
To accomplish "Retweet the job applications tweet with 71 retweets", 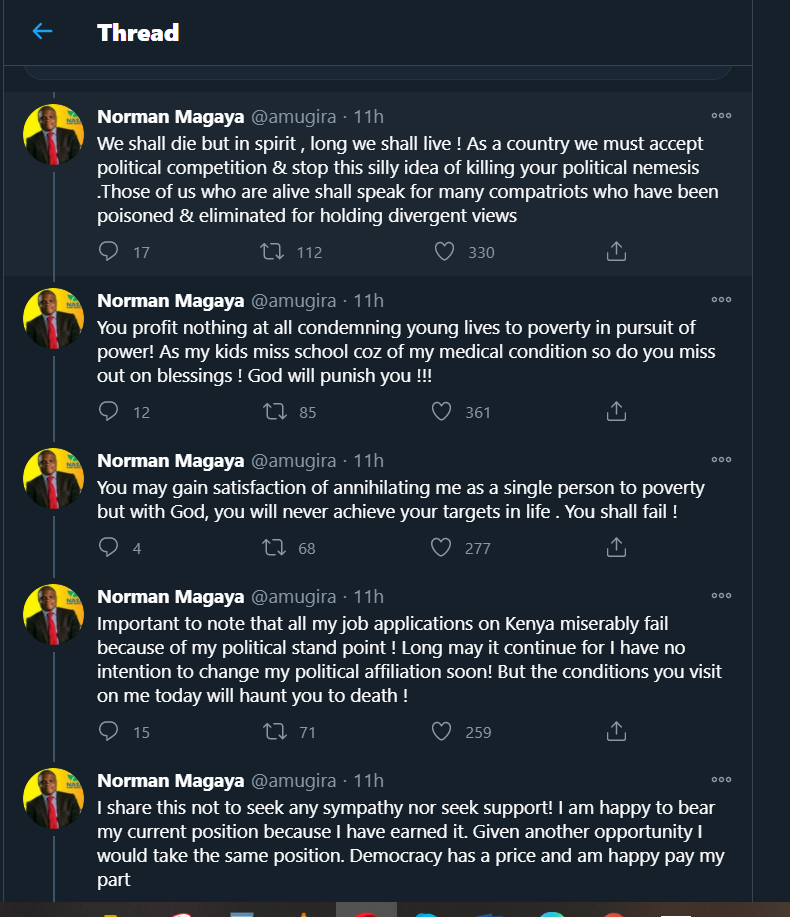I will point(272,731).
